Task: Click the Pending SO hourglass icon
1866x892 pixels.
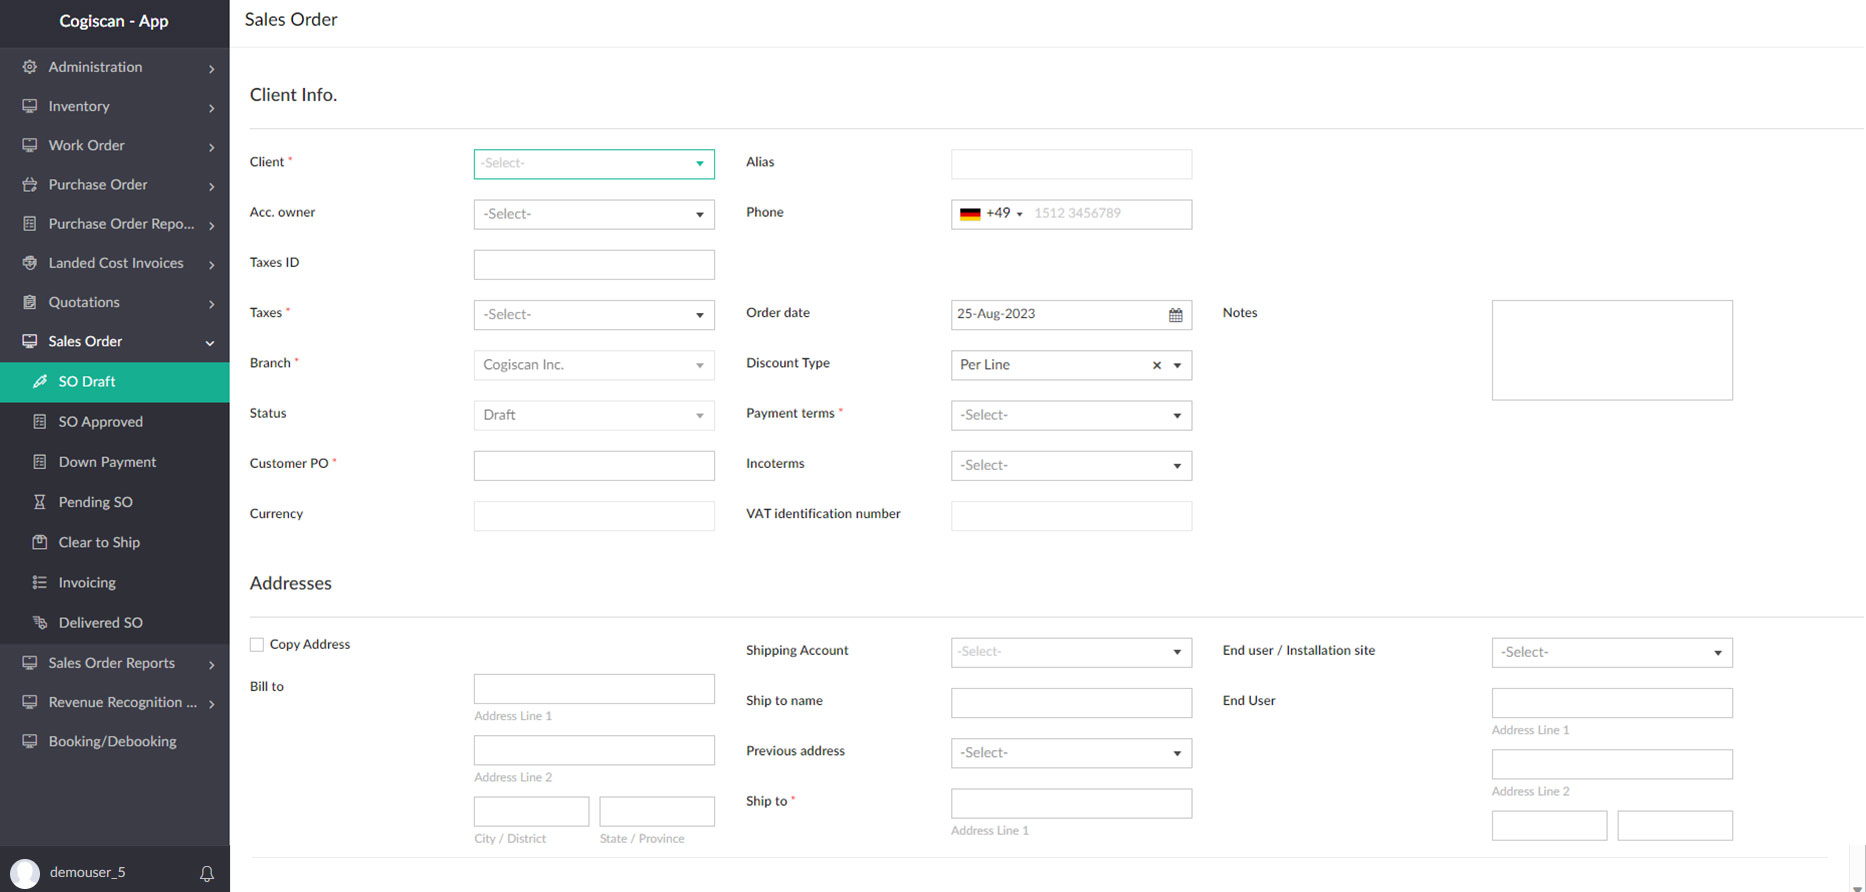Action: tap(40, 502)
